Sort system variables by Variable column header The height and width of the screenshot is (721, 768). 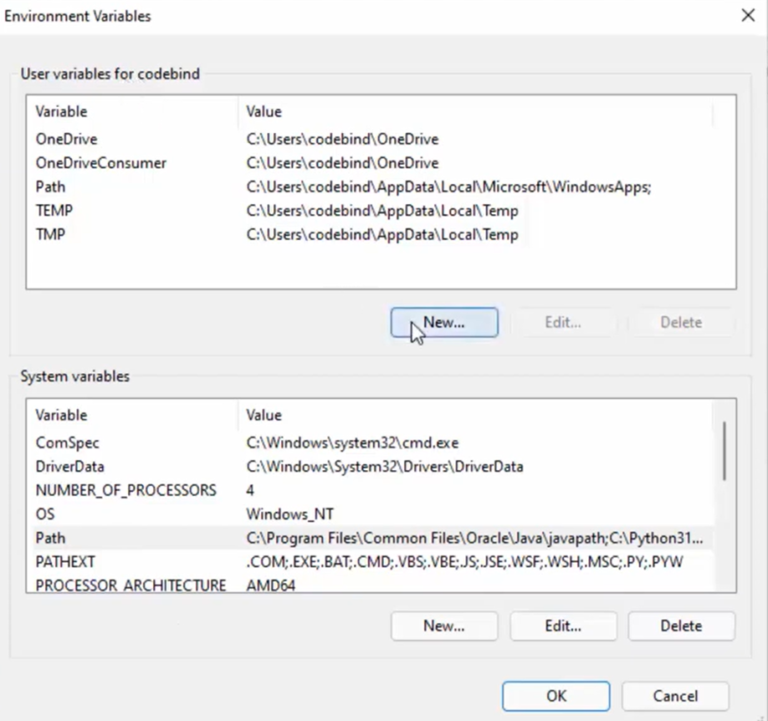click(x=62, y=415)
